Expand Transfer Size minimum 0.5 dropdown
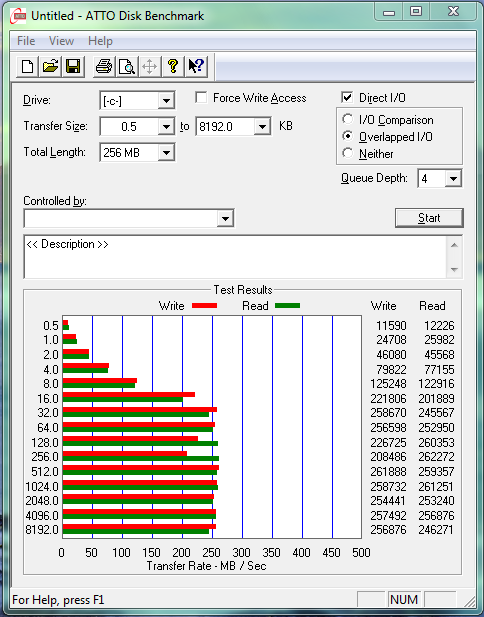484x617 pixels. pos(166,127)
